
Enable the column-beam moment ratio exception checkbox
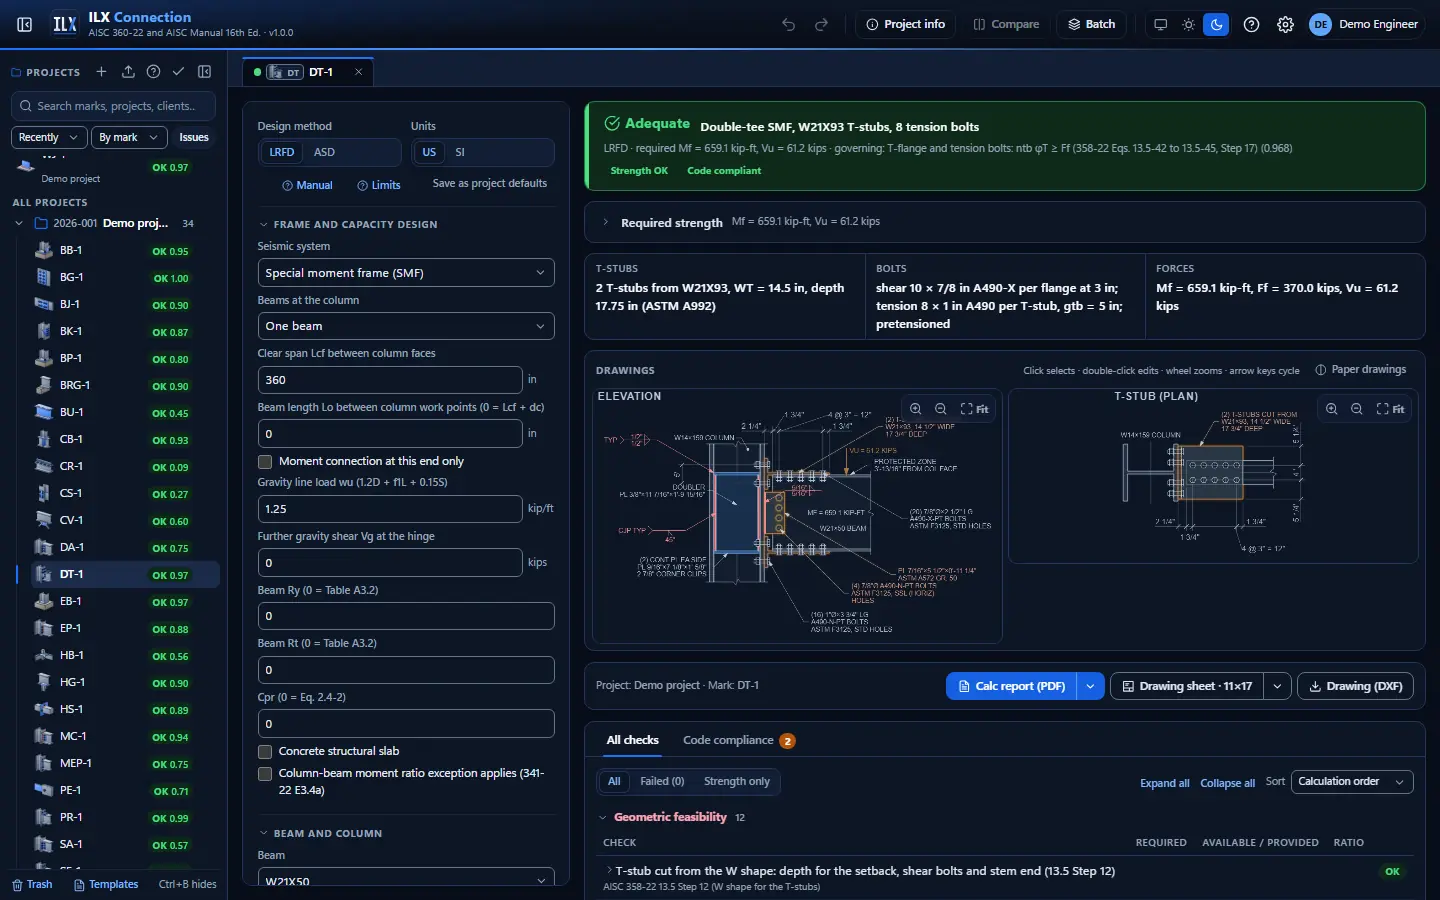265,773
